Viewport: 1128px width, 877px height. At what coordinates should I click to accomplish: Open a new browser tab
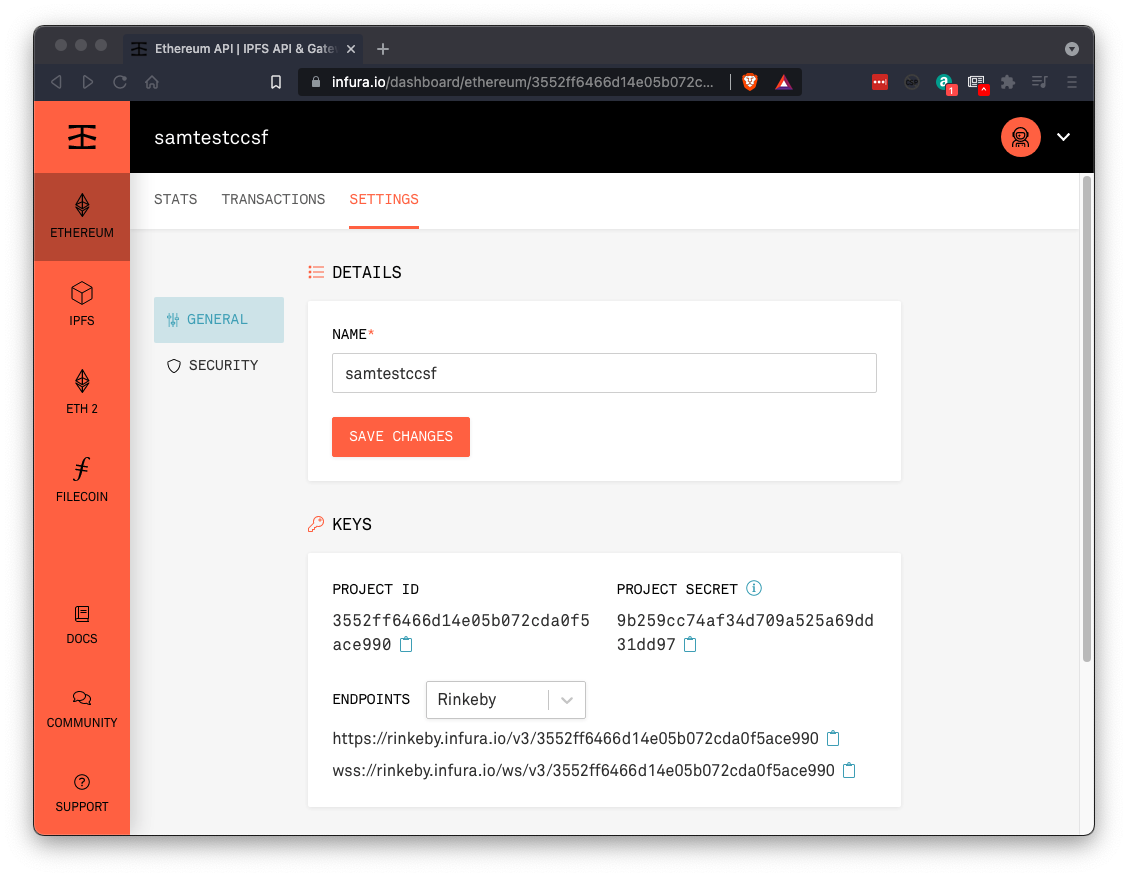coord(383,49)
